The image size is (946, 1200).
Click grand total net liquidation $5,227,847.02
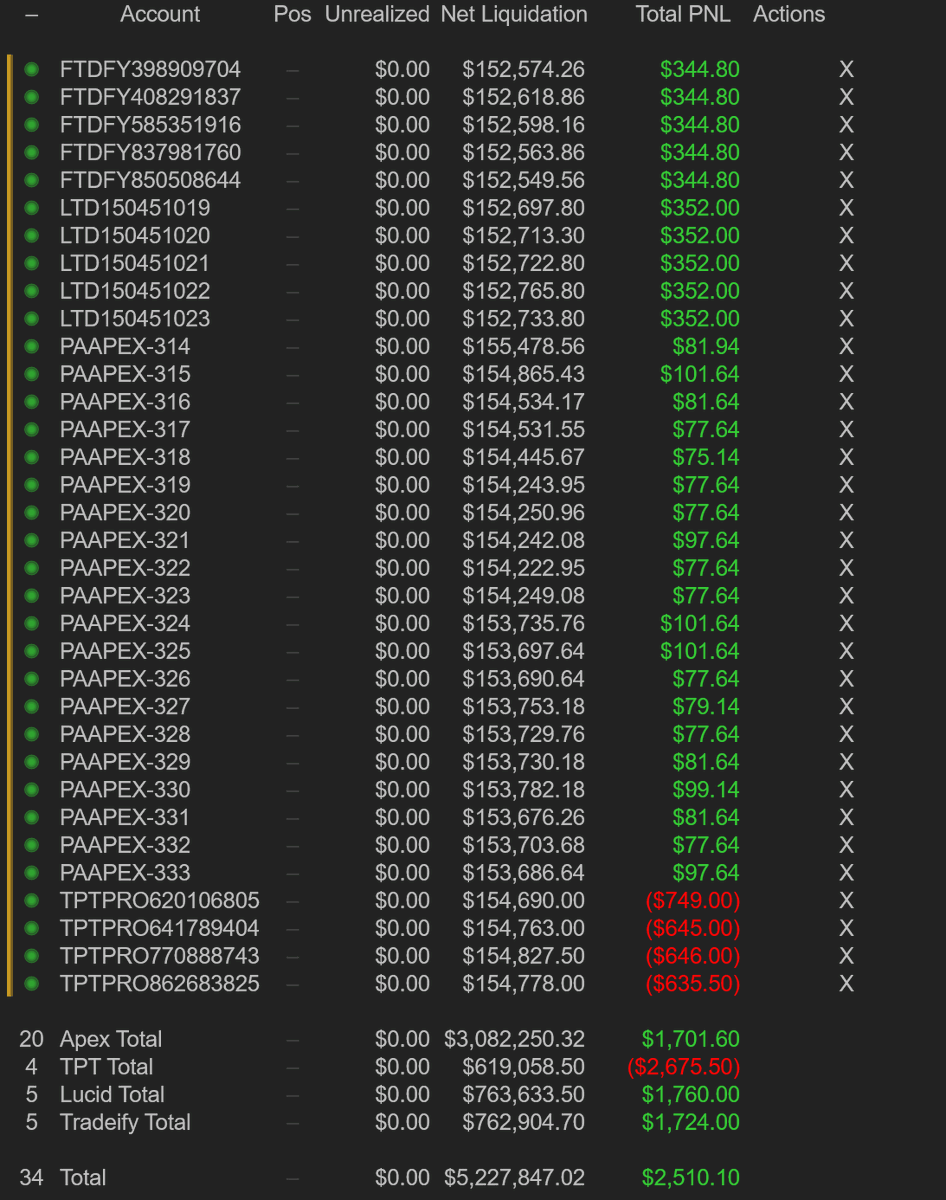(515, 1178)
